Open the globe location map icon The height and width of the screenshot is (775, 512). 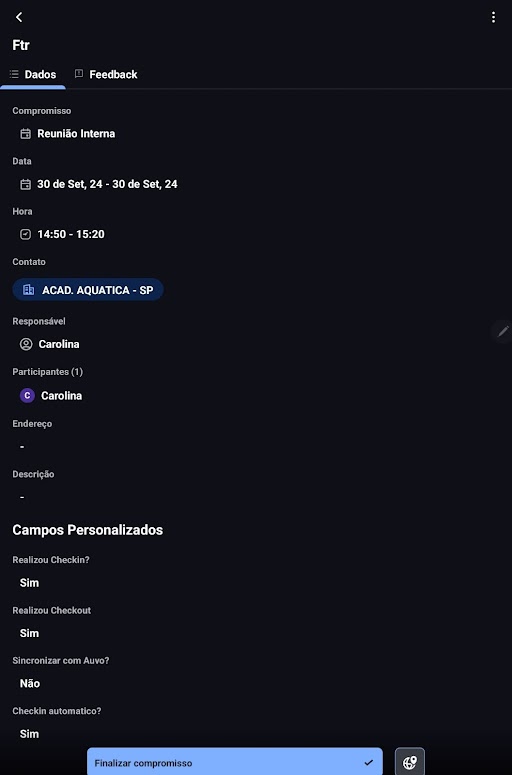(410, 762)
